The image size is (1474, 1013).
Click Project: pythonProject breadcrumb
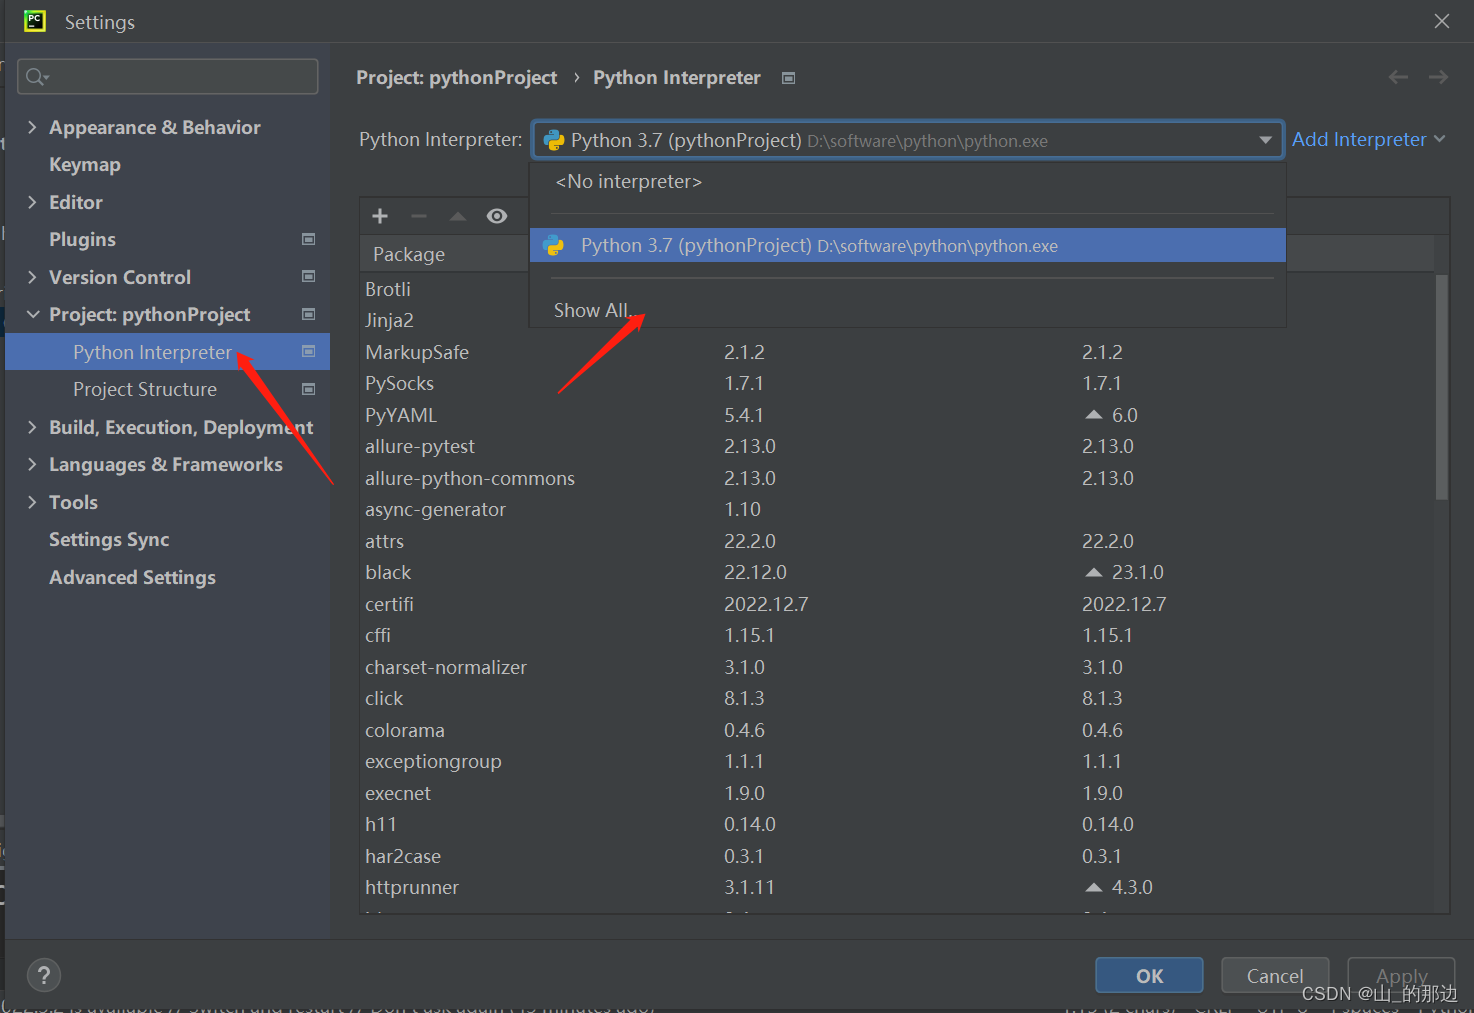[x=457, y=77]
